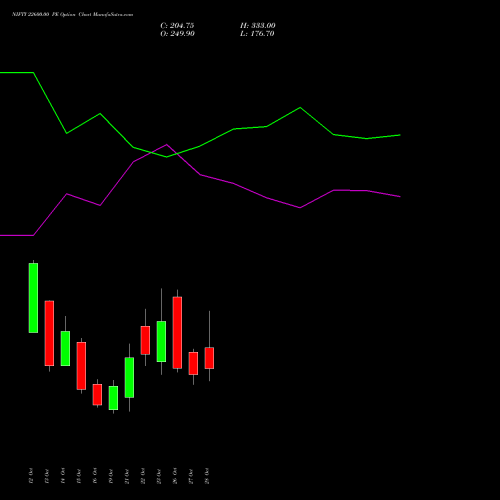Select the close value C: 204.75
The image size is (500, 500).
tap(177, 26)
